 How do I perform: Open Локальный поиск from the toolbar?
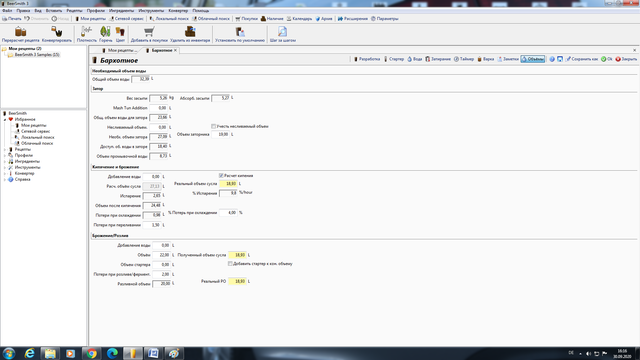point(169,19)
